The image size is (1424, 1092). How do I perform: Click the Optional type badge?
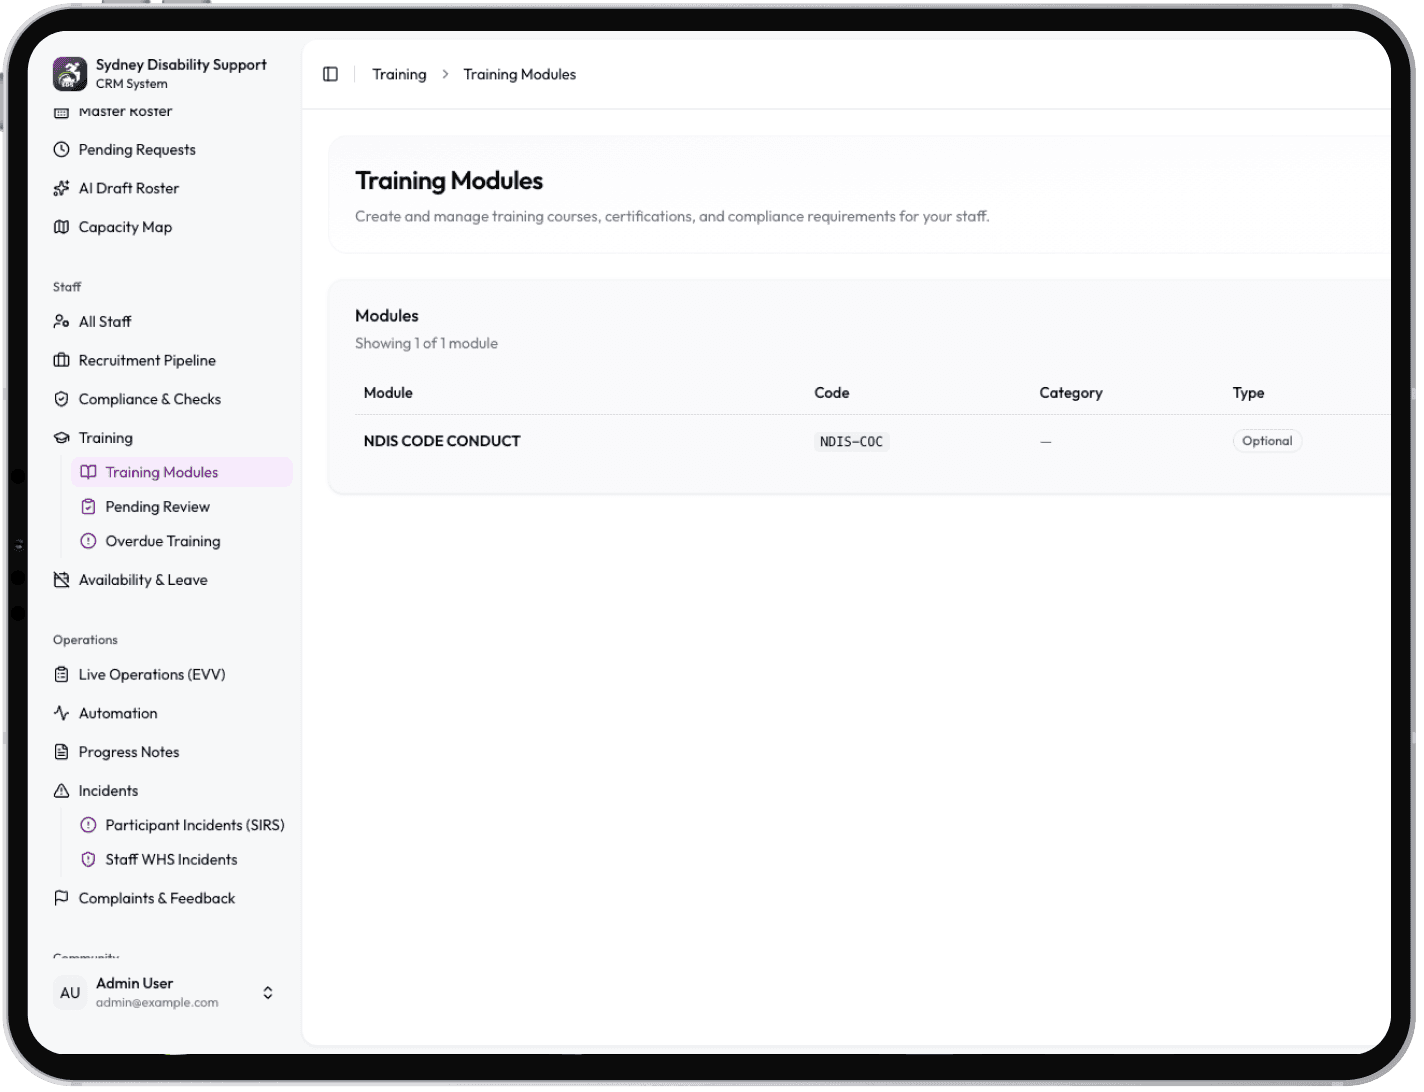point(1267,441)
